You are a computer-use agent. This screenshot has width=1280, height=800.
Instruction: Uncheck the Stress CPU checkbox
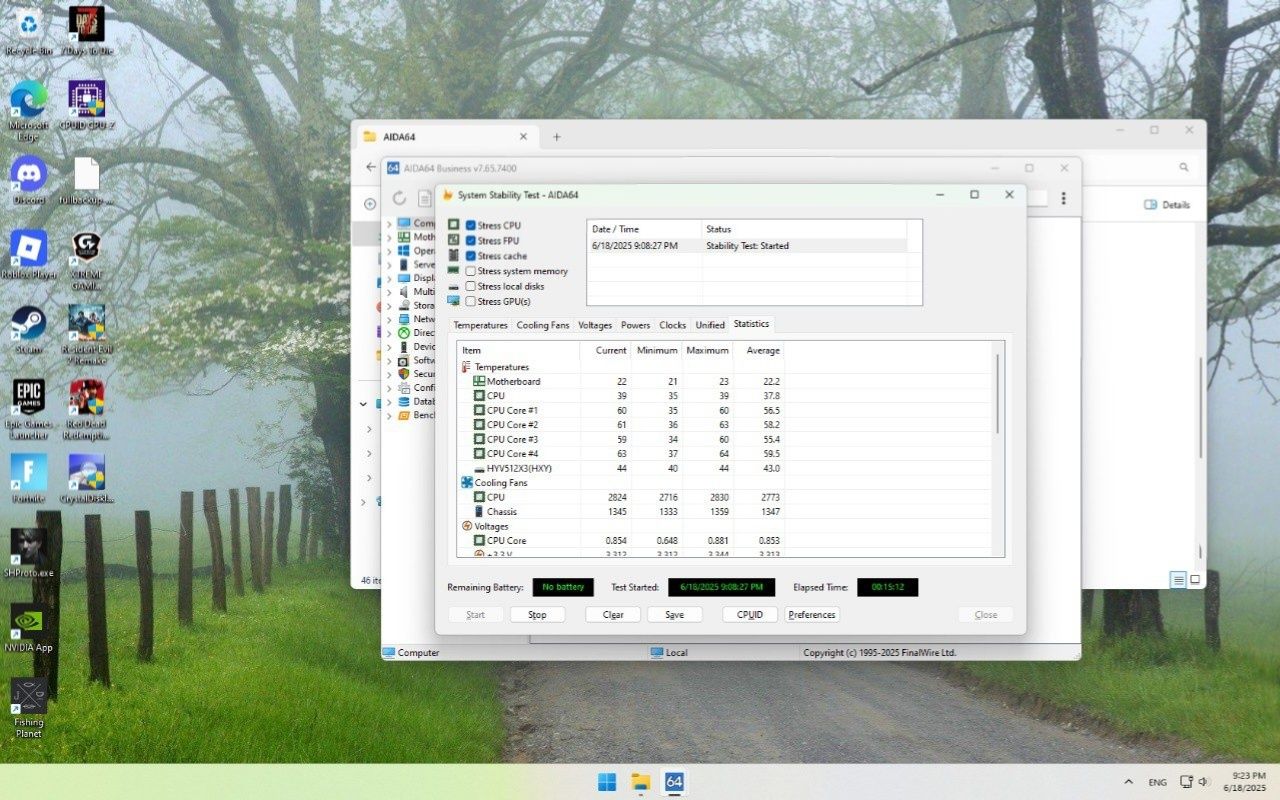[x=470, y=225]
